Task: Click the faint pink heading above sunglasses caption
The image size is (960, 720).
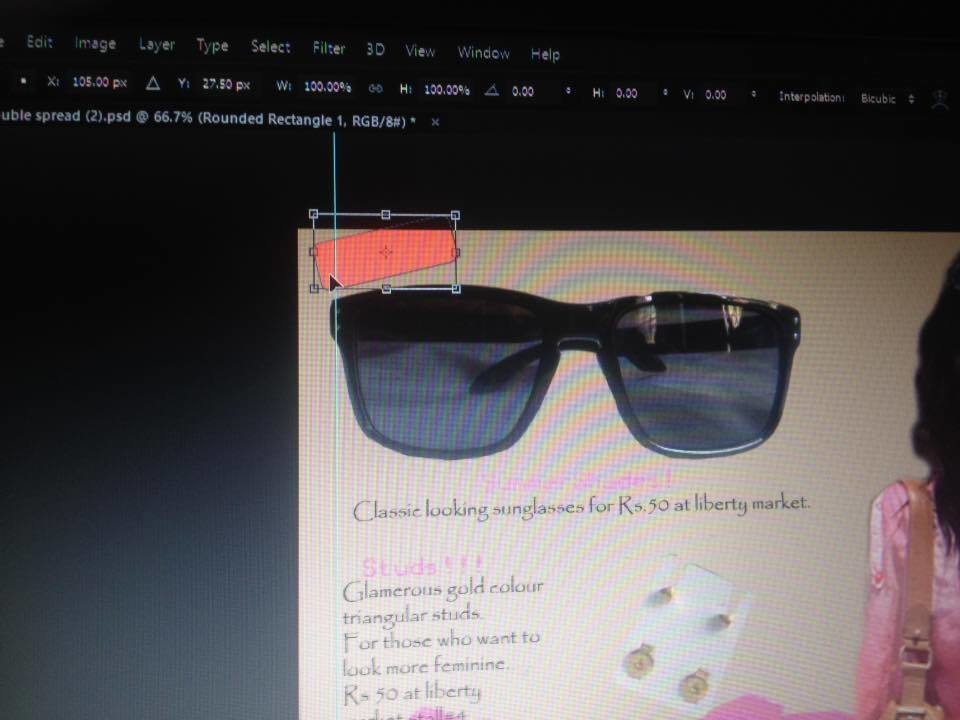Action: [577, 479]
